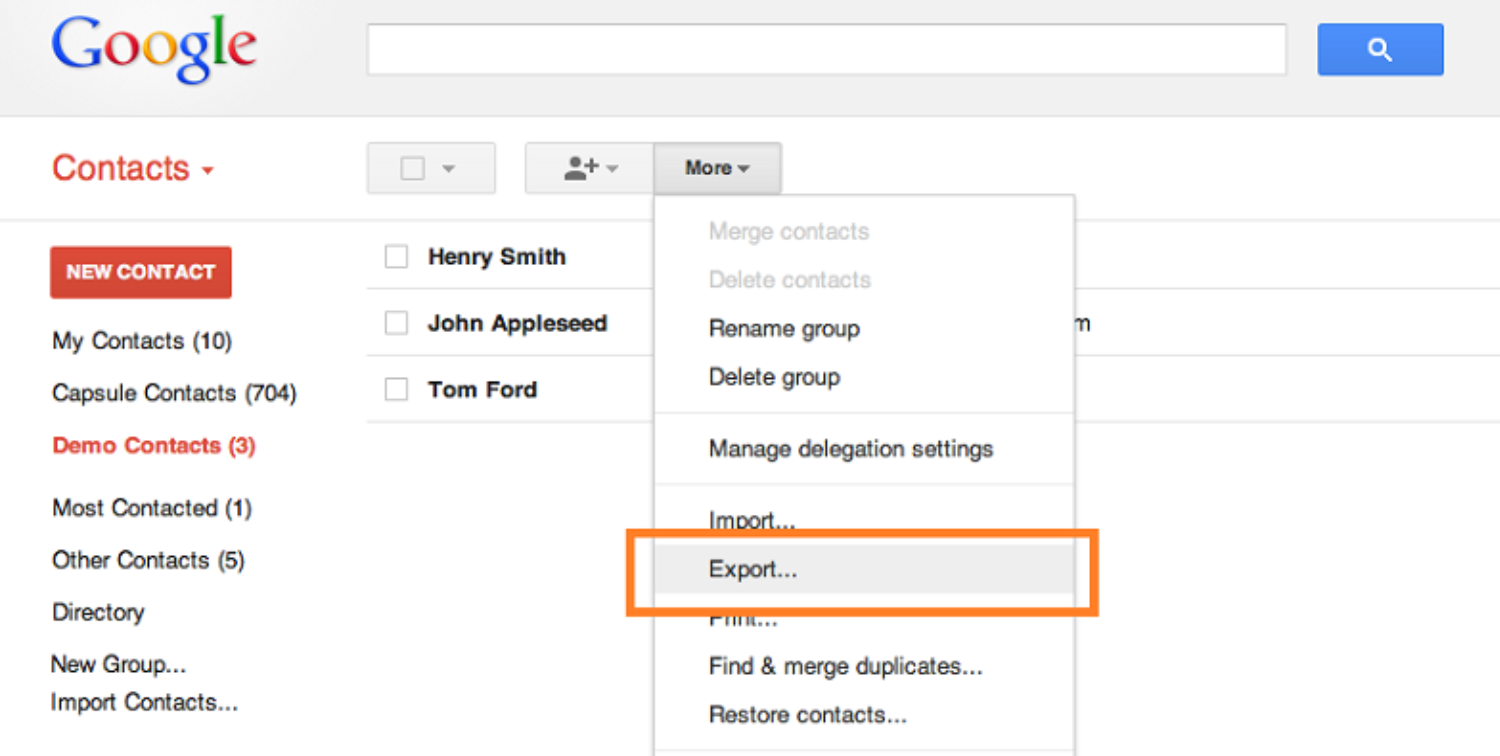Open My Contacts (10) group

[x=142, y=341]
